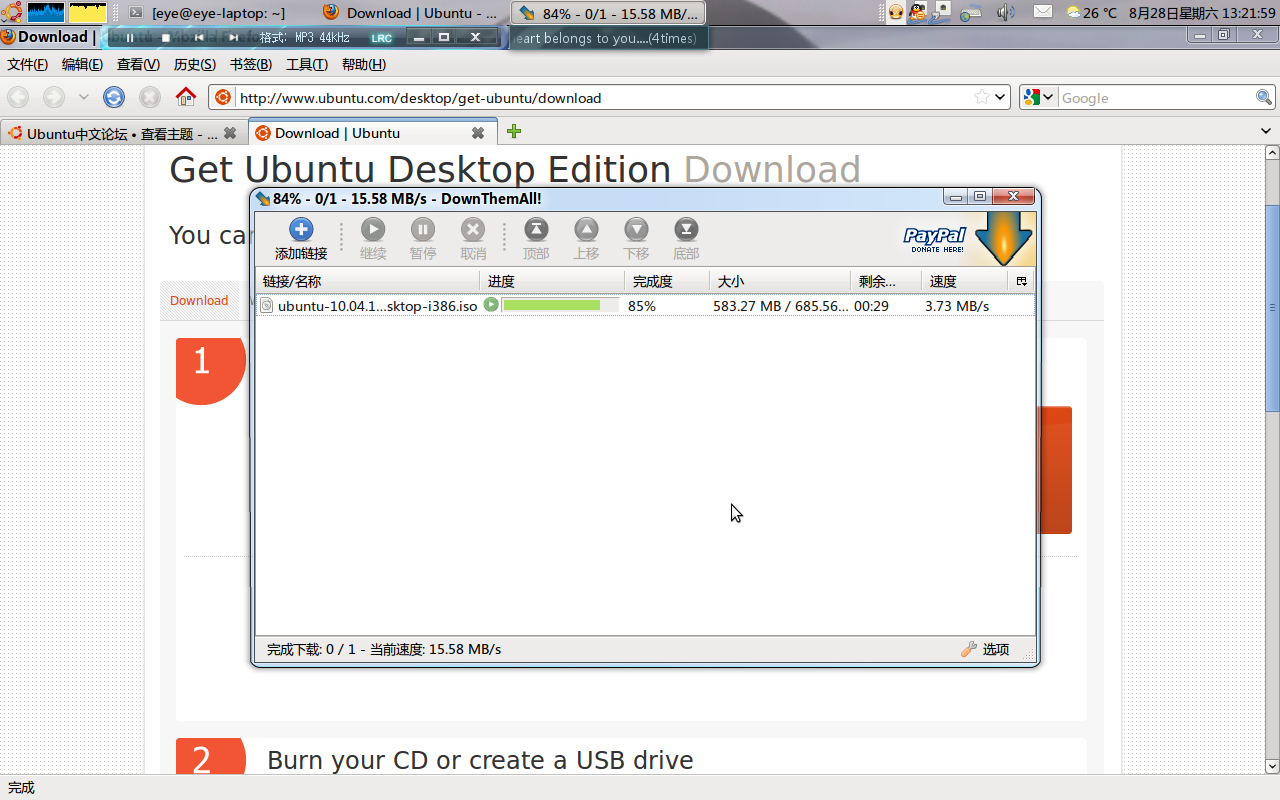Click the 84% DownThemAll taskbar button
This screenshot has width=1280, height=800.
pos(608,13)
